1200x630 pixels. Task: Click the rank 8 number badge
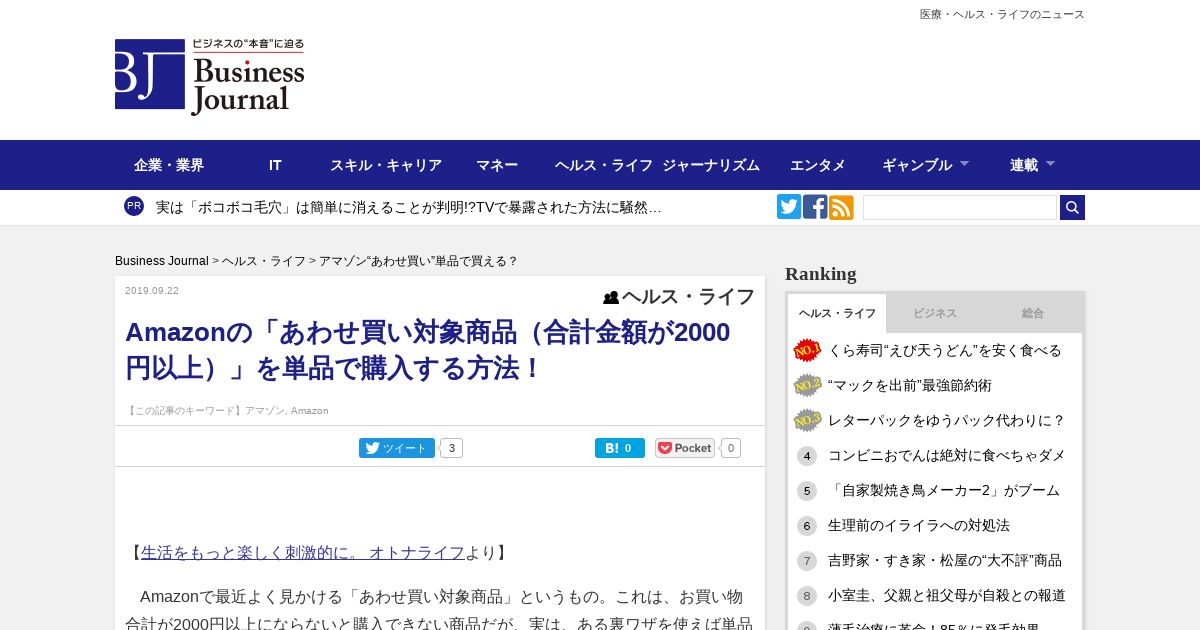807,596
